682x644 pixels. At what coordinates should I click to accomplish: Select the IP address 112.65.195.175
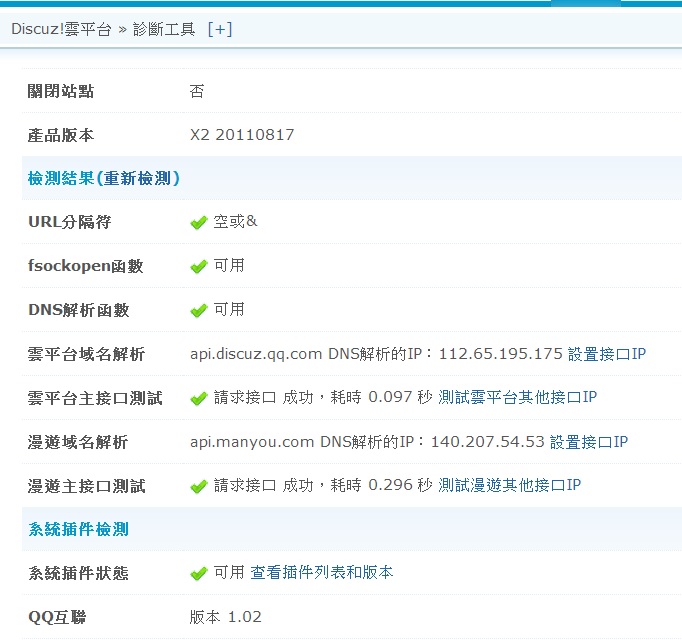pyautogui.click(x=501, y=354)
